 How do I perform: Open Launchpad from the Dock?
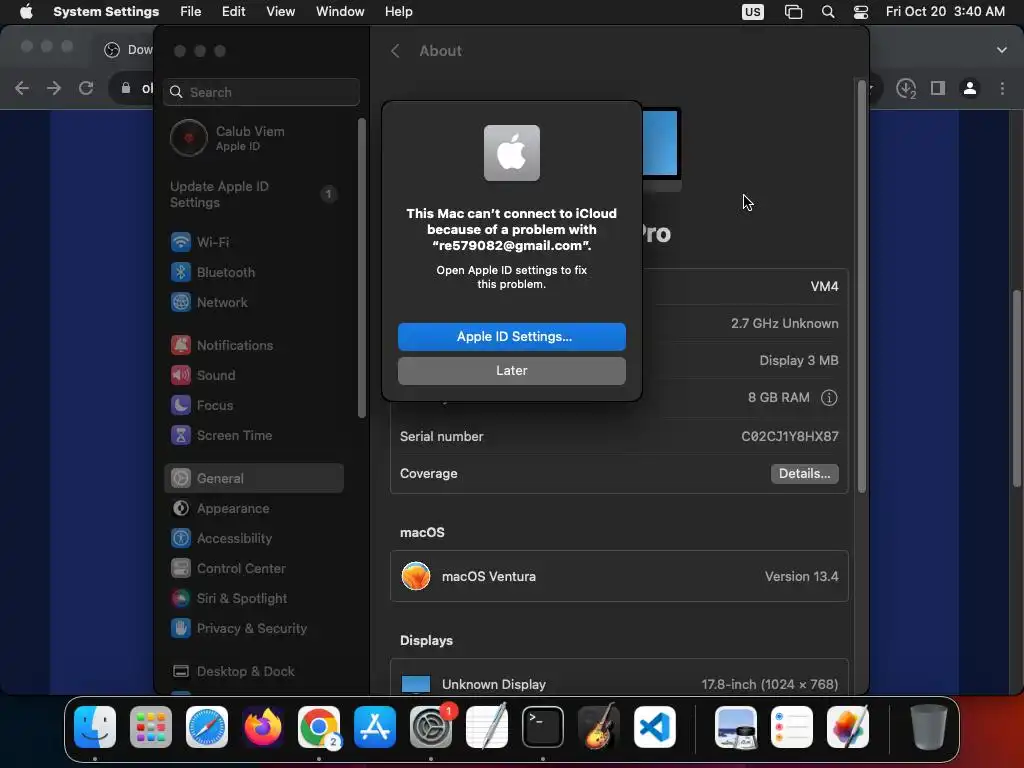tap(151, 727)
